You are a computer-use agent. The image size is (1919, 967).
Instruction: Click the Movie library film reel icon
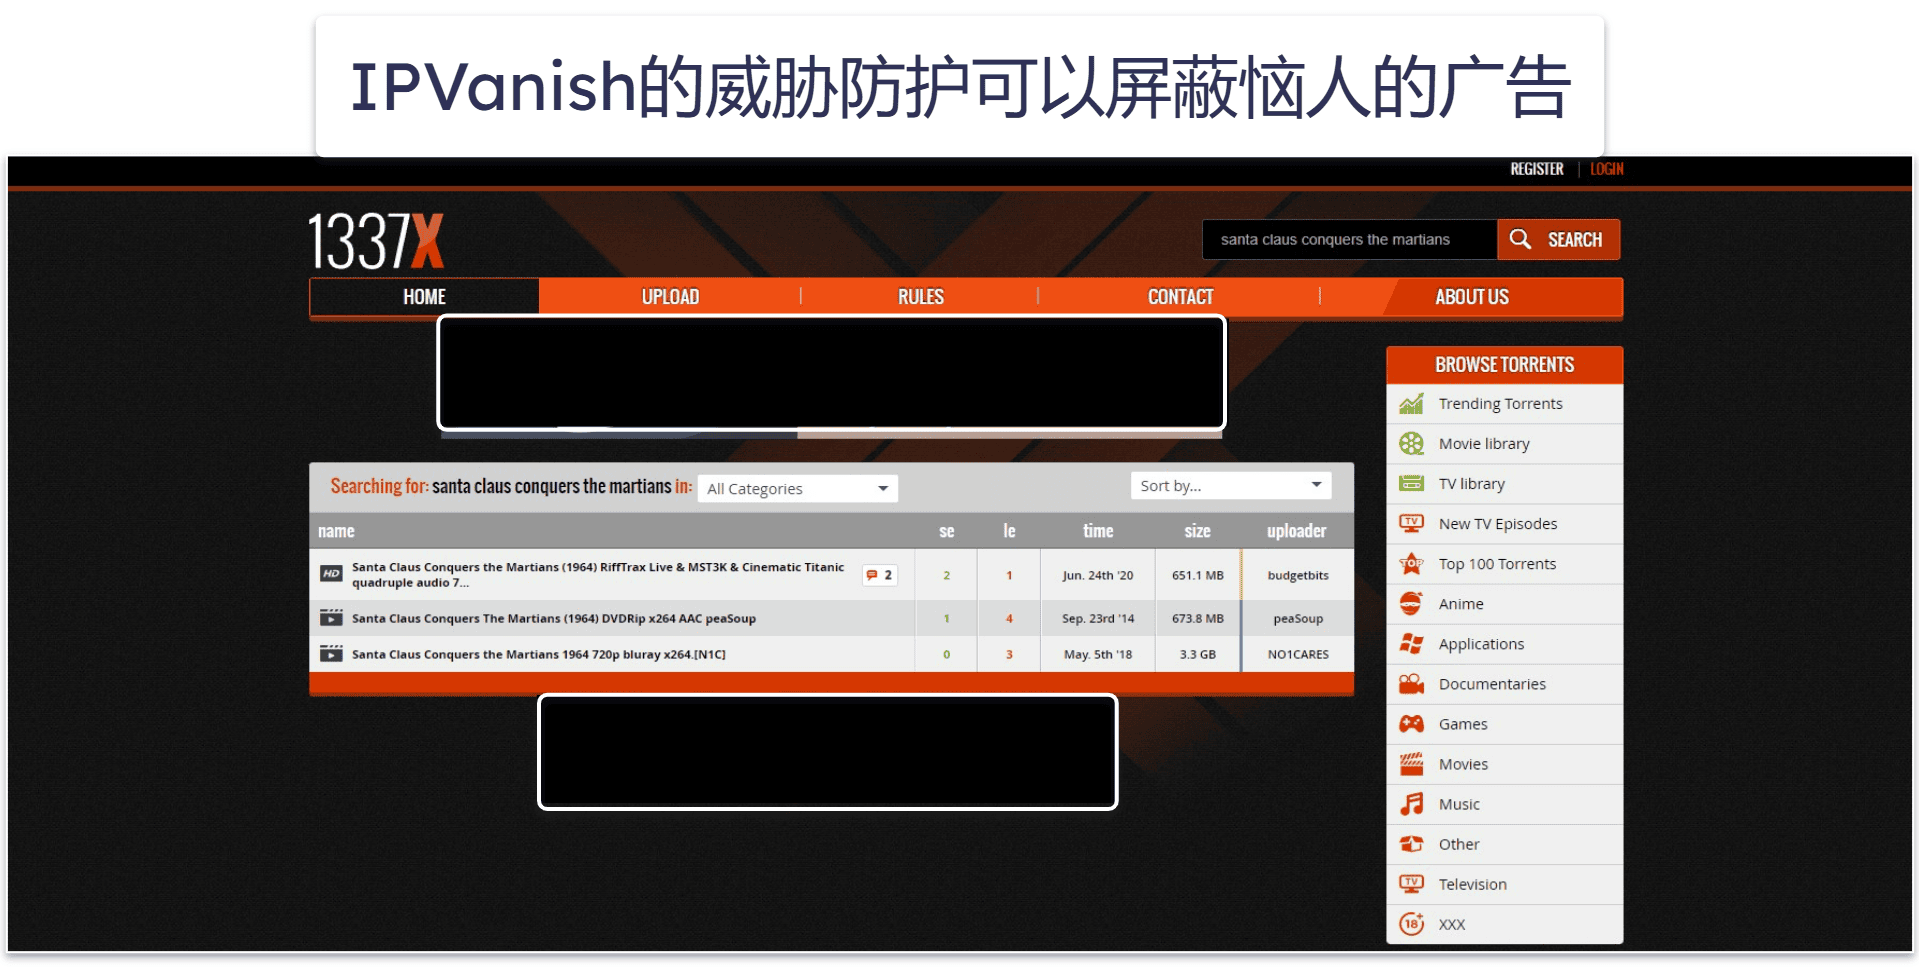(x=1411, y=444)
